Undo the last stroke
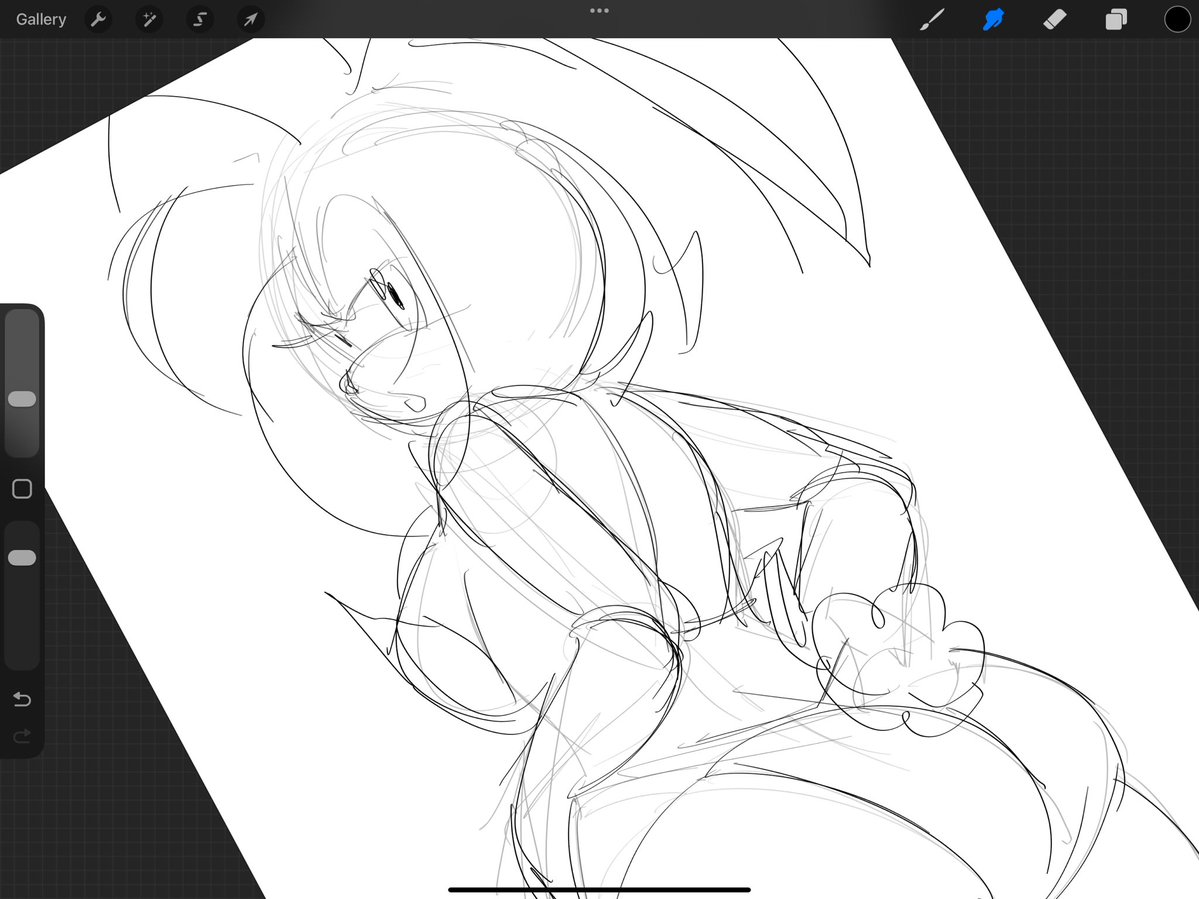Screen dimensions: 1199x899 [22, 699]
